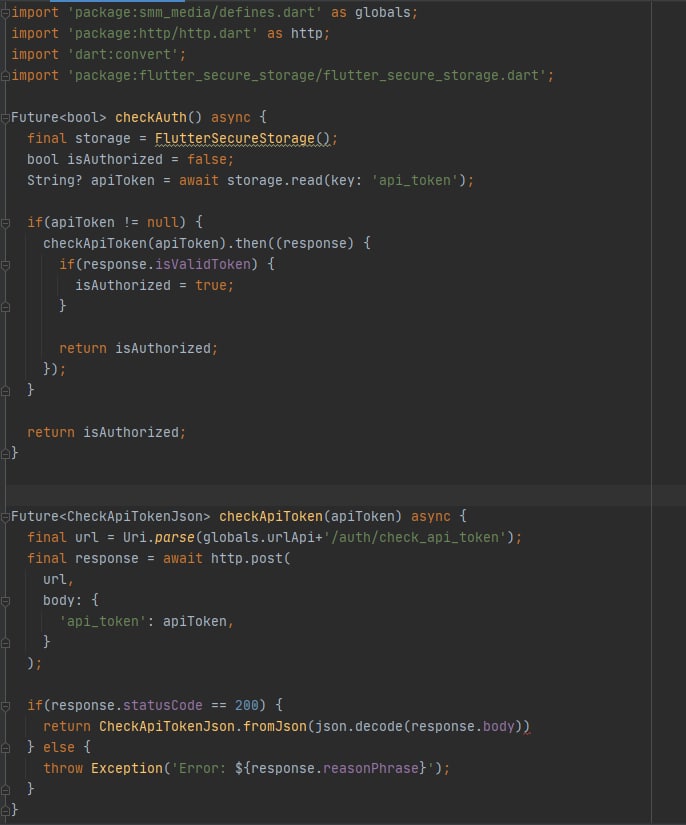Viewport: 686px width, 825px height.
Task: Click fold end marker closing the else block
Action: (x=5, y=790)
